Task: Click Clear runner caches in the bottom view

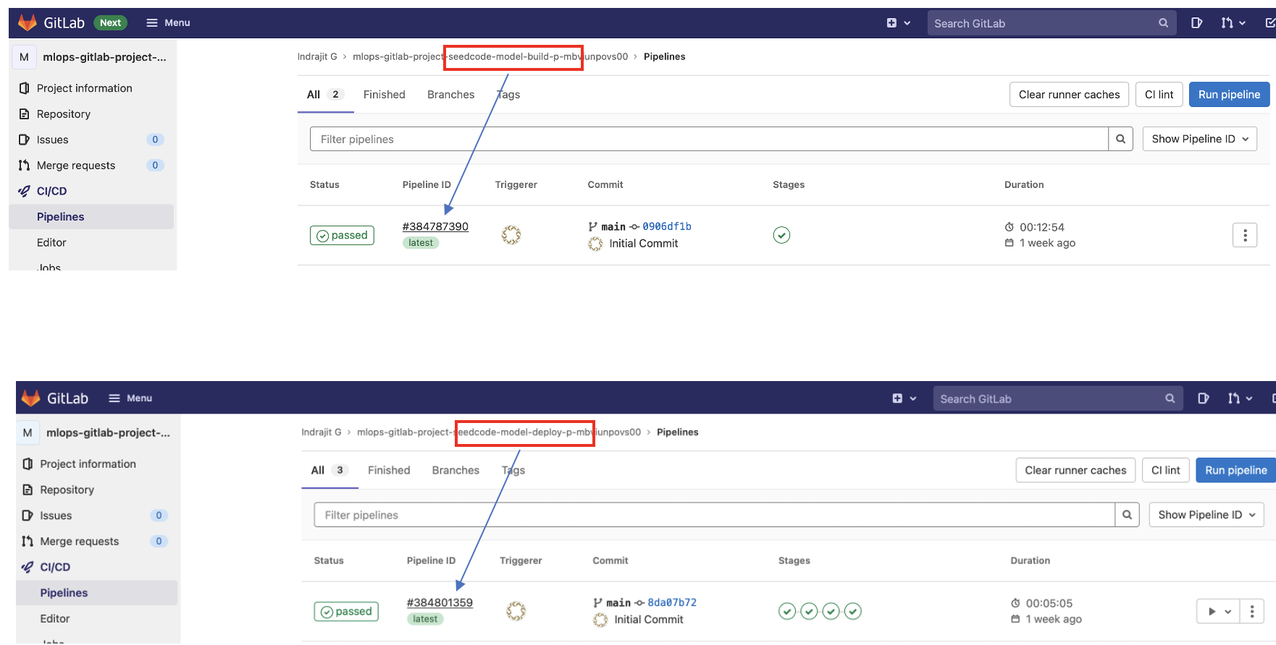Action: 1075,470
